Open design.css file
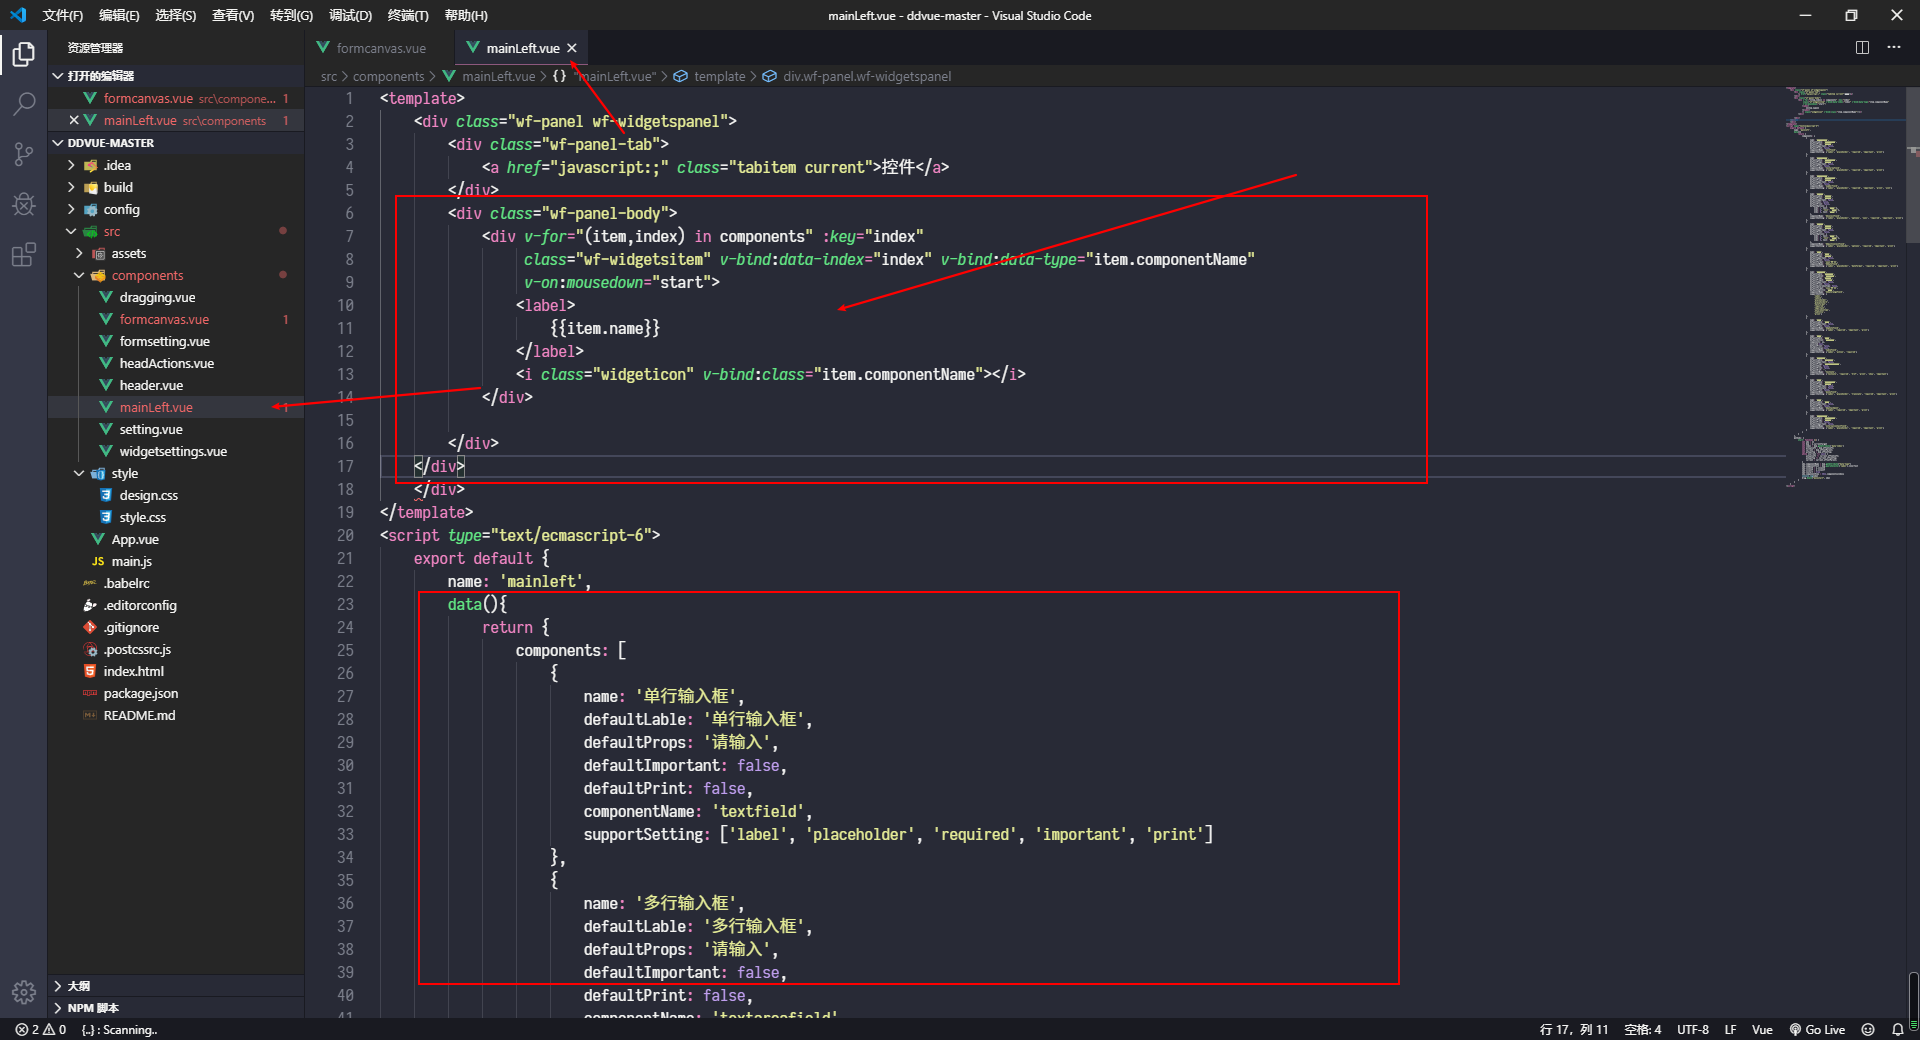This screenshot has width=1920, height=1040. 176,495
